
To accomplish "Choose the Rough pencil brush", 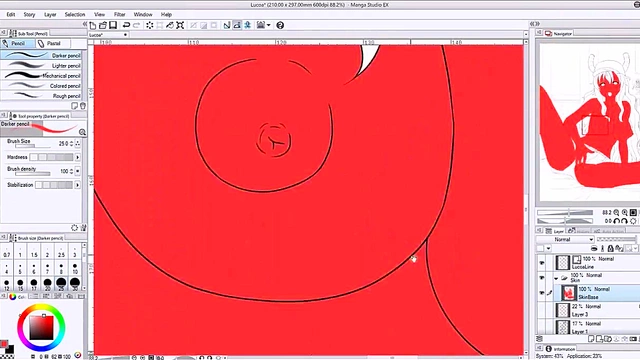I will [x=41, y=96].
